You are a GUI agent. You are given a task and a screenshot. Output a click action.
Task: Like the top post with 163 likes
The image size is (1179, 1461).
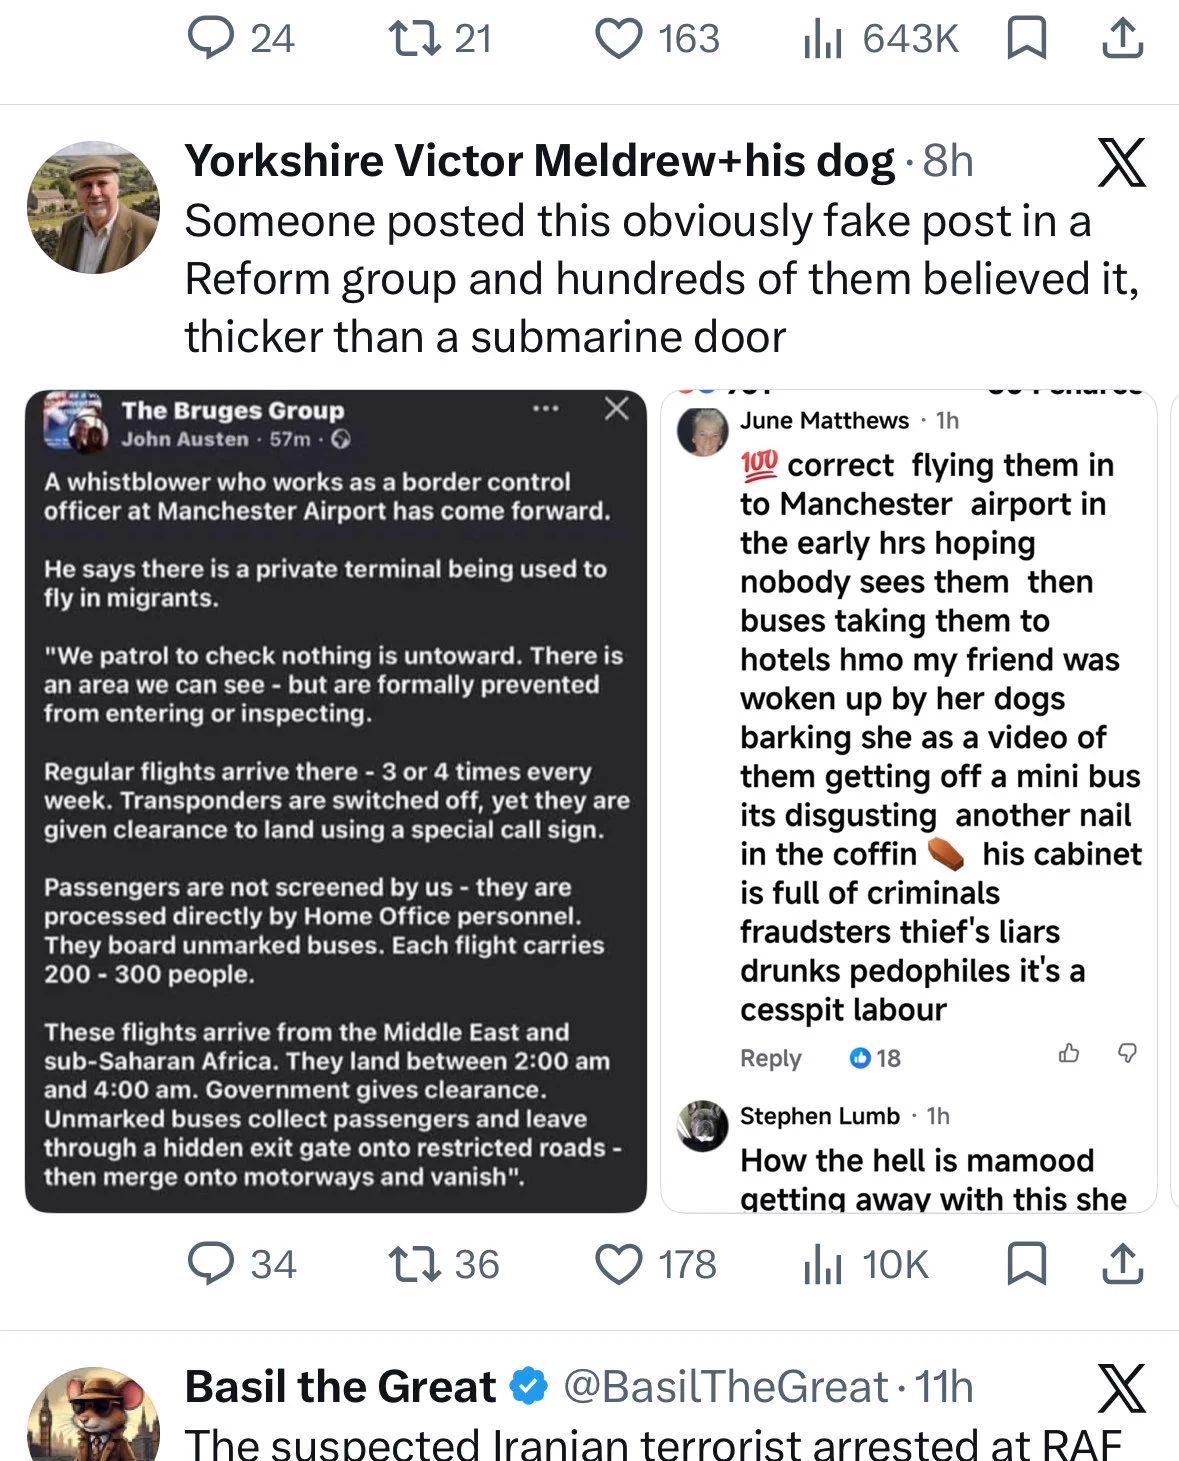click(657, 39)
